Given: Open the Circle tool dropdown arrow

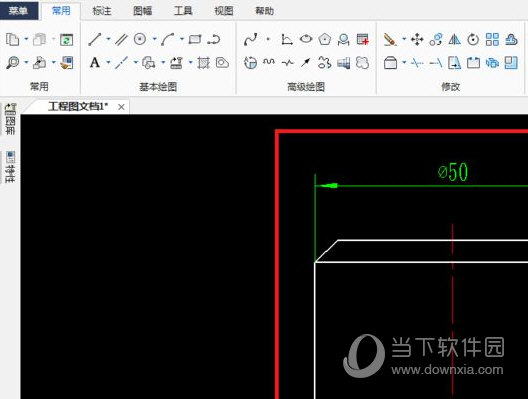Looking at the screenshot, I should 154,39.
